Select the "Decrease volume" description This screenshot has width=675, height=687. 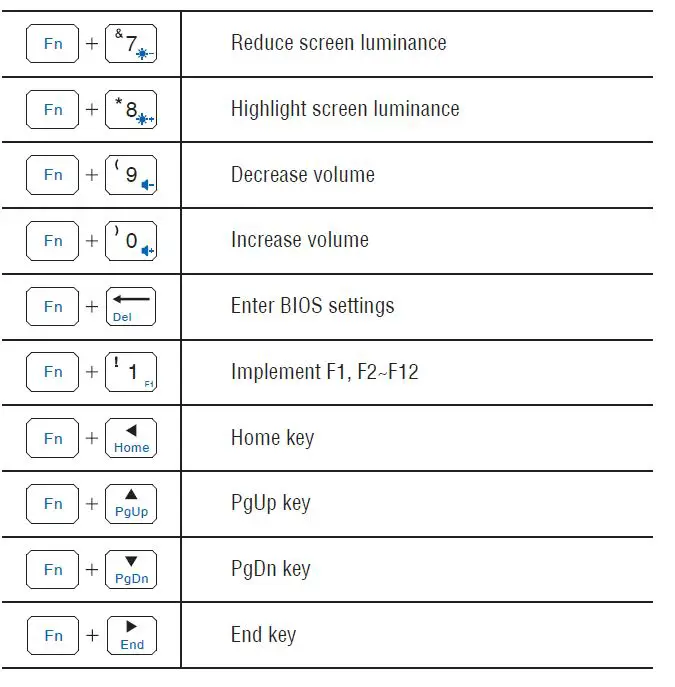click(302, 175)
